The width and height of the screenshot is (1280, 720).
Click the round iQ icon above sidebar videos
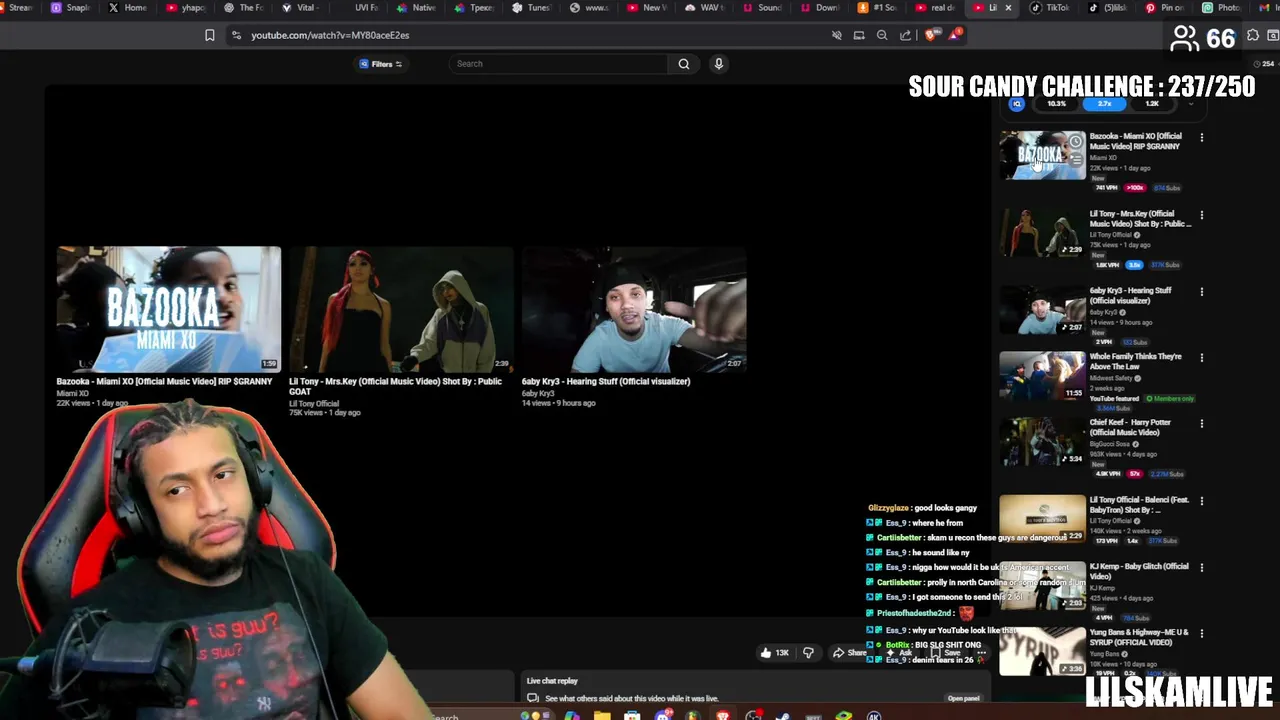point(1017,104)
